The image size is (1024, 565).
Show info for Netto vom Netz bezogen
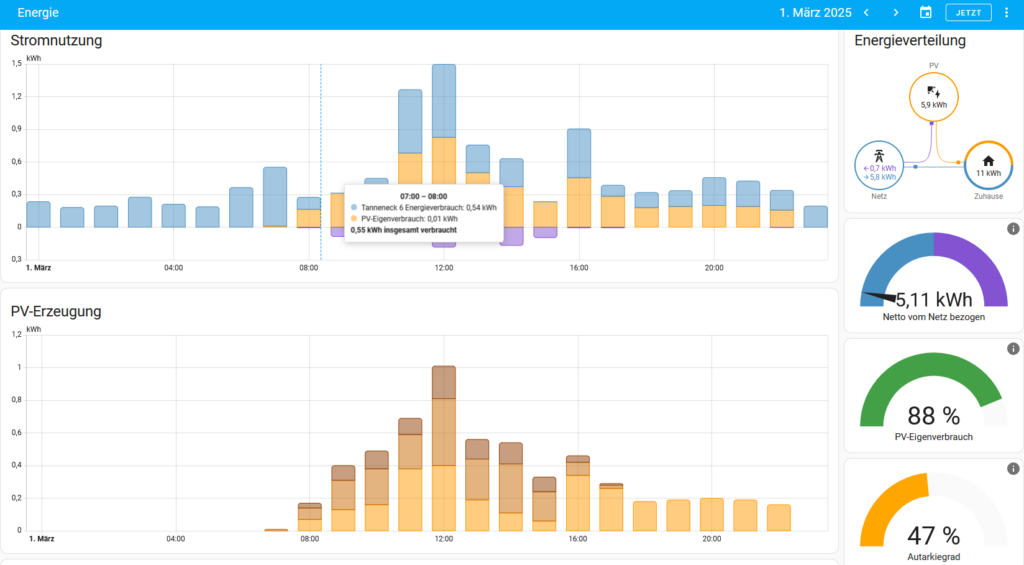coord(1012,229)
